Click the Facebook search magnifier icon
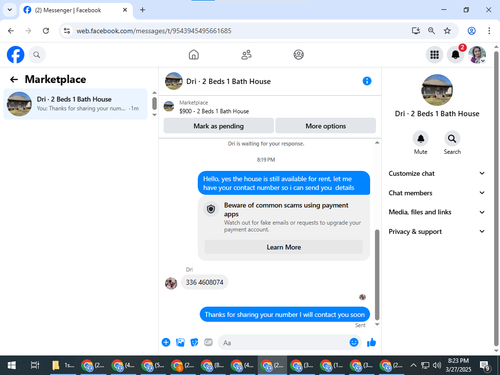The width and height of the screenshot is (500, 375). [37, 55]
